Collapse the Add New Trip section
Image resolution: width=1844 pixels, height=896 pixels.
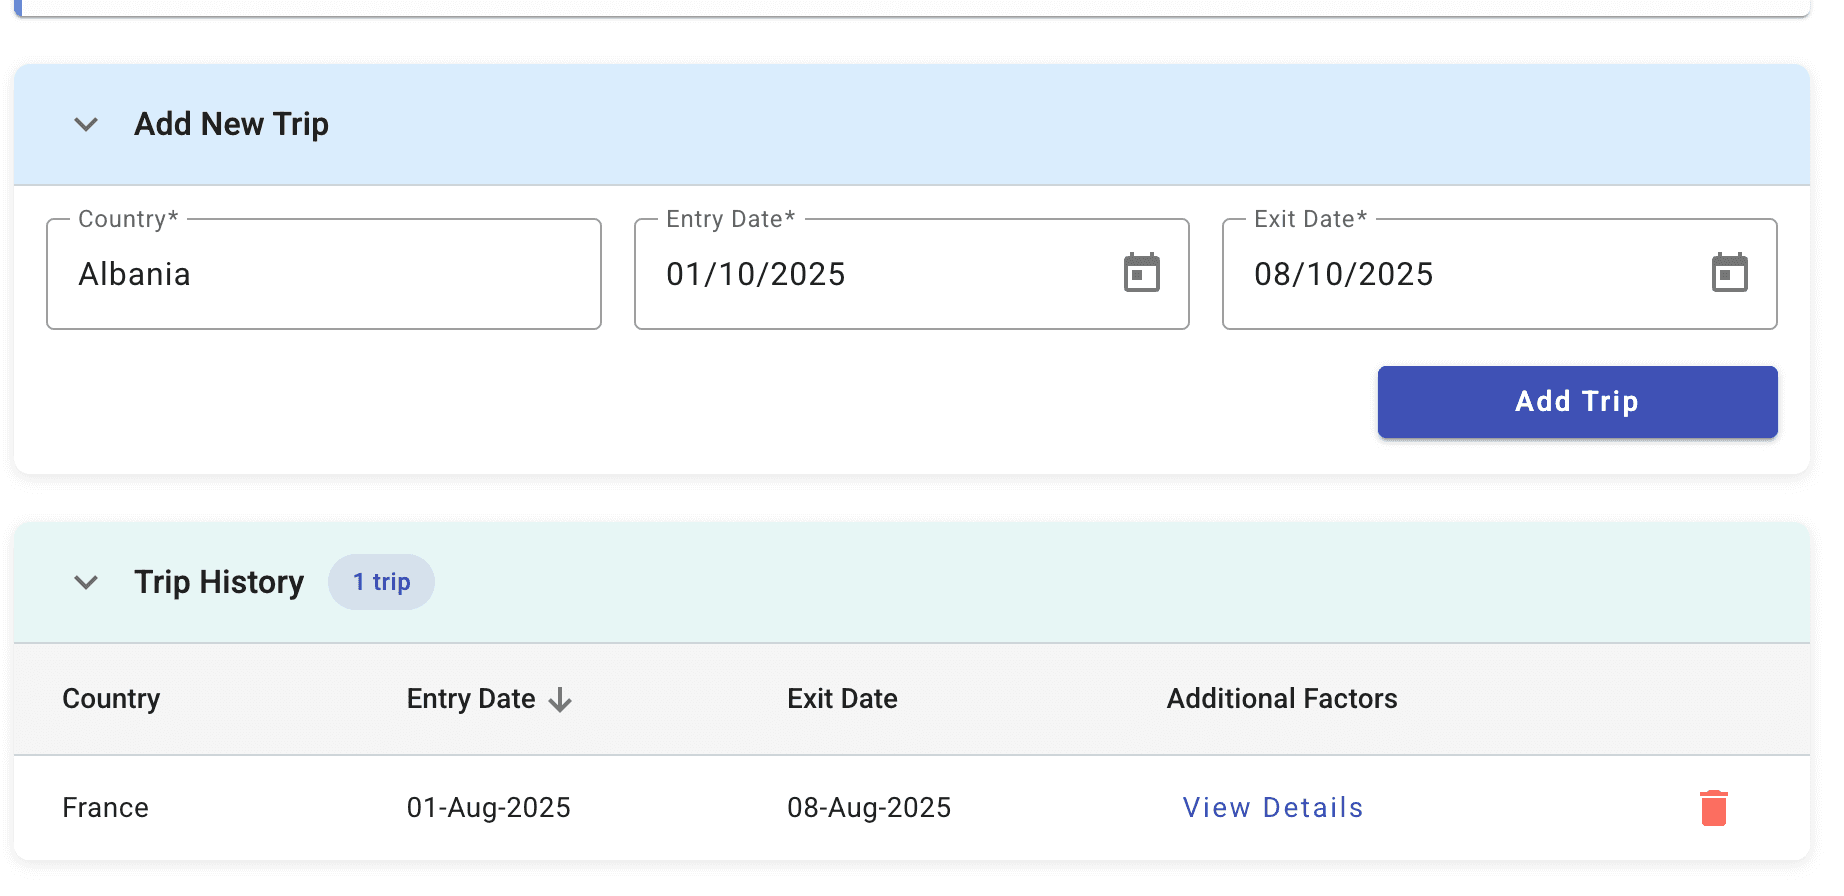87,125
